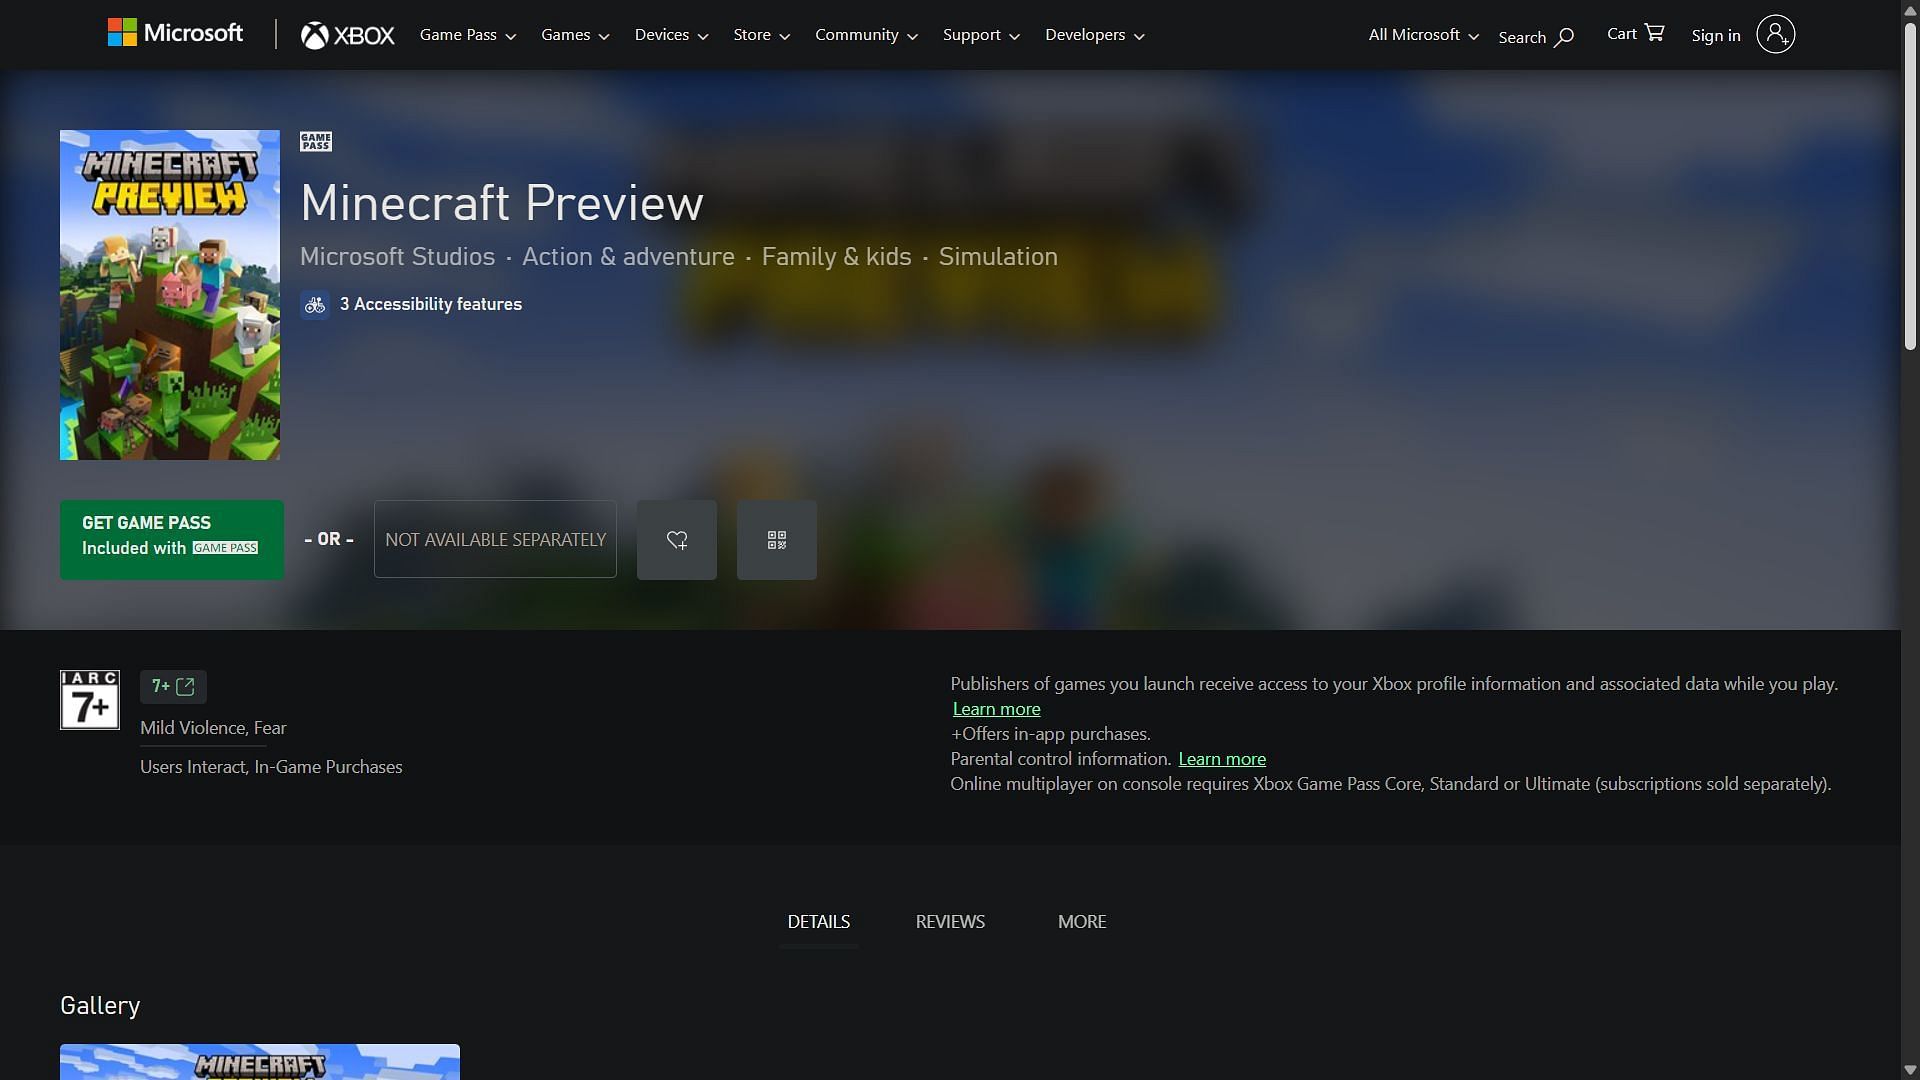This screenshot has width=1920, height=1080.
Task: Click the accessibility features icon
Action: pyautogui.click(x=315, y=305)
